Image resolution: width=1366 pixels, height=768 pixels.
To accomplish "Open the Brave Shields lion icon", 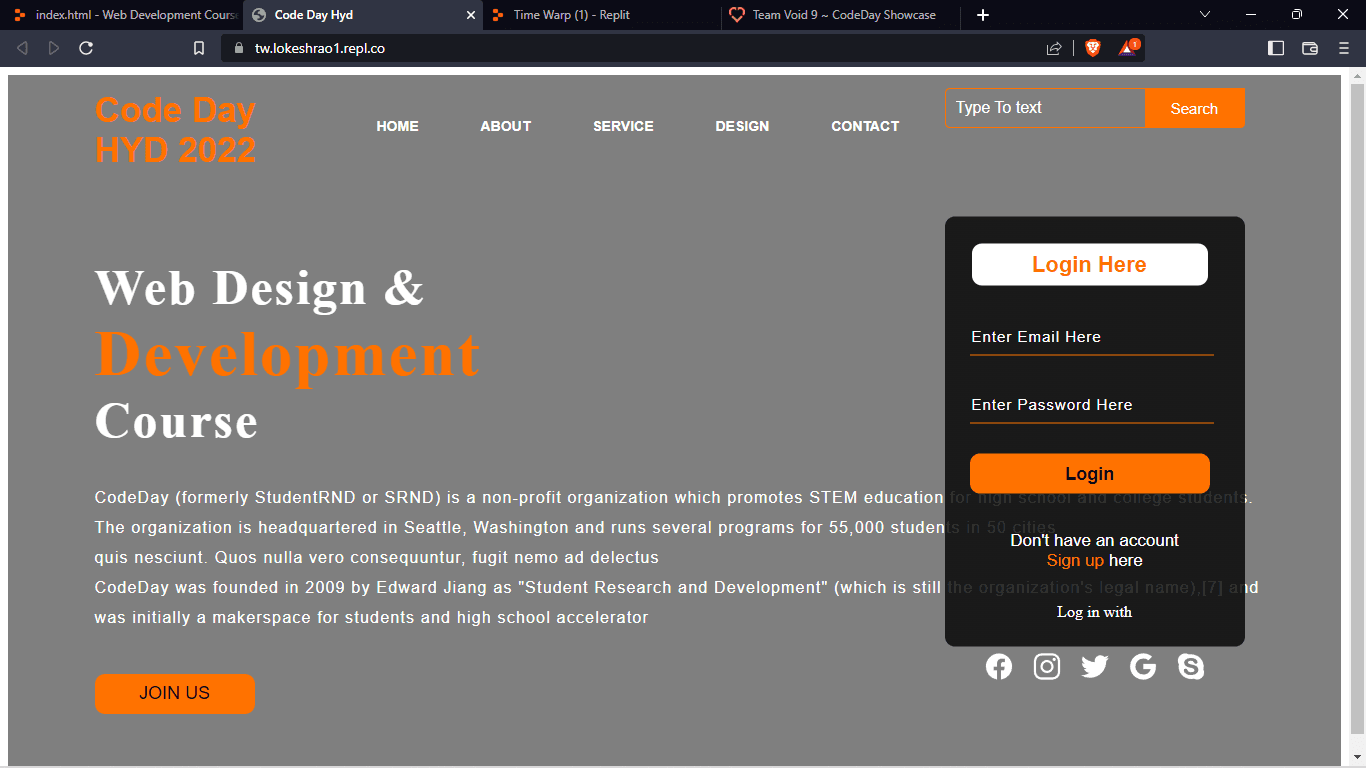I will 1092,48.
